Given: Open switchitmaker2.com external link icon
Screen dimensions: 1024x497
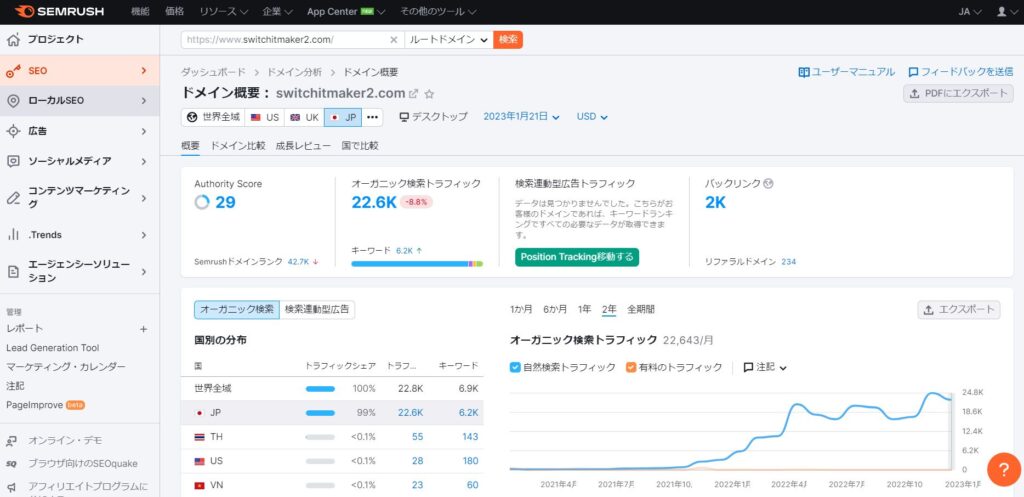Looking at the screenshot, I should [x=413, y=94].
